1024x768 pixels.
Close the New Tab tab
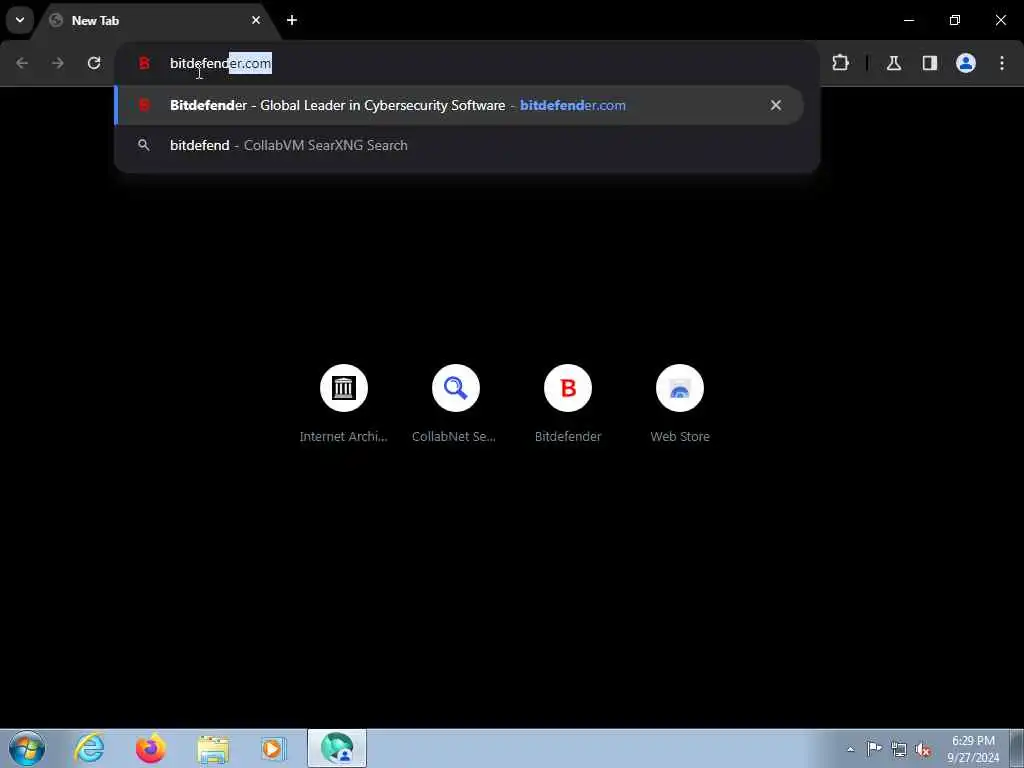(x=256, y=20)
